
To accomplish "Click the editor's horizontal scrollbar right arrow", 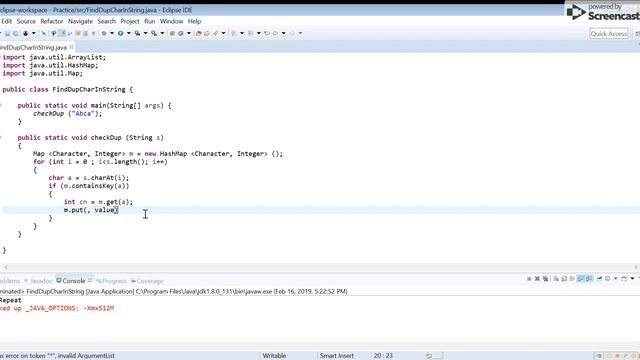I will [636, 267].
